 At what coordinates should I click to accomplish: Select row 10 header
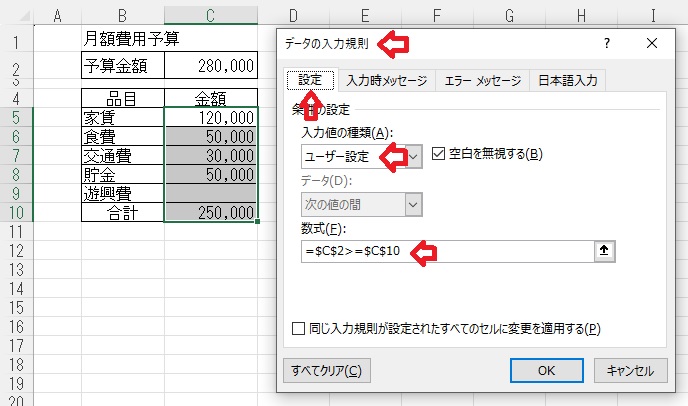click(17, 213)
